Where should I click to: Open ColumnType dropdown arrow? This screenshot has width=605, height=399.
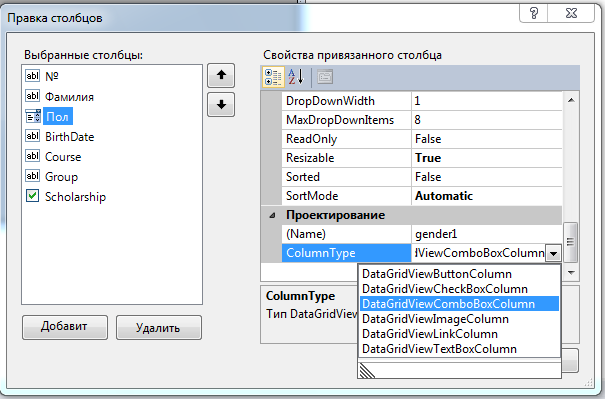[553, 253]
